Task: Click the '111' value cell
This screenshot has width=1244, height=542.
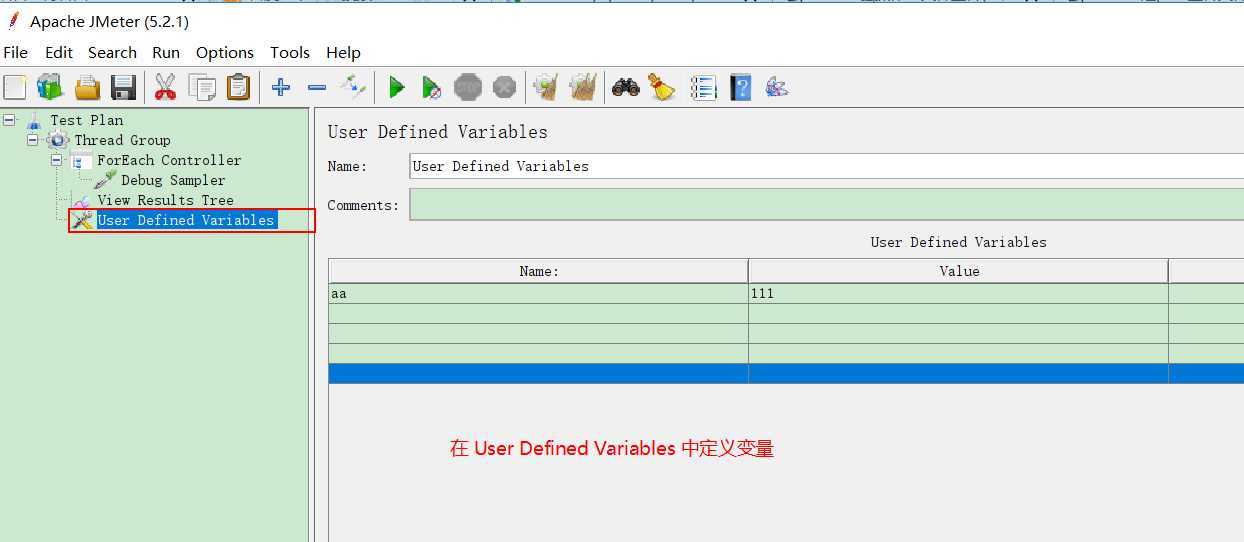Action: pyautogui.click(x=958, y=294)
